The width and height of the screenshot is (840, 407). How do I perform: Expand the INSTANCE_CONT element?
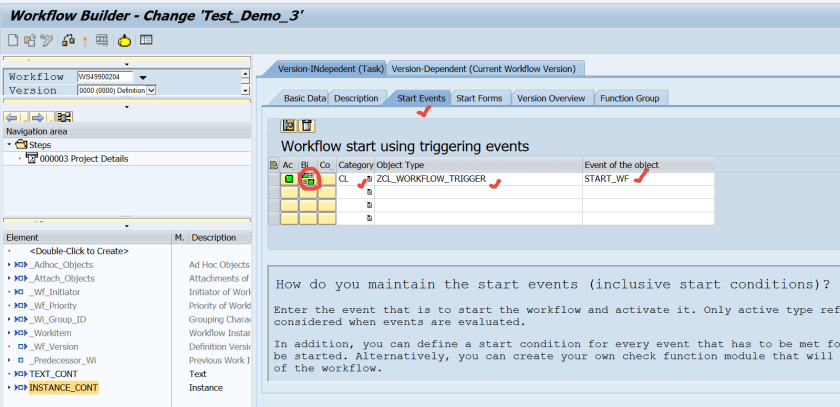pyautogui.click(x=9, y=388)
